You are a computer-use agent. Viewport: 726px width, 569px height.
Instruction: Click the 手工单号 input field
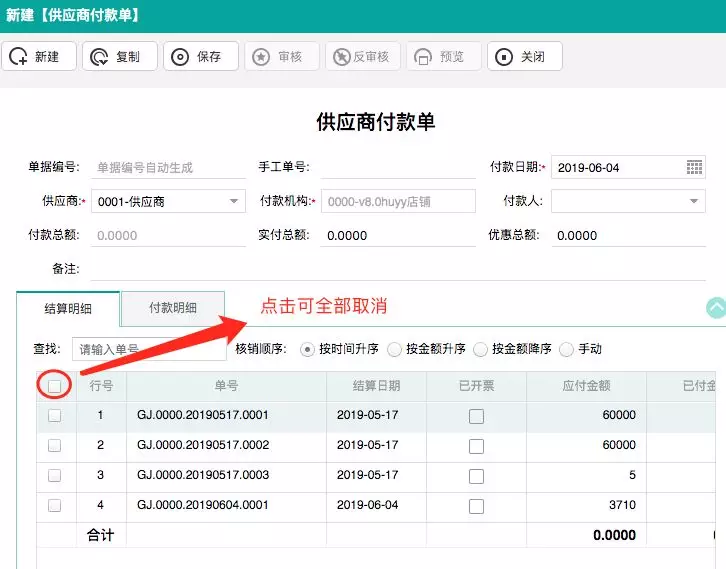coord(398,167)
